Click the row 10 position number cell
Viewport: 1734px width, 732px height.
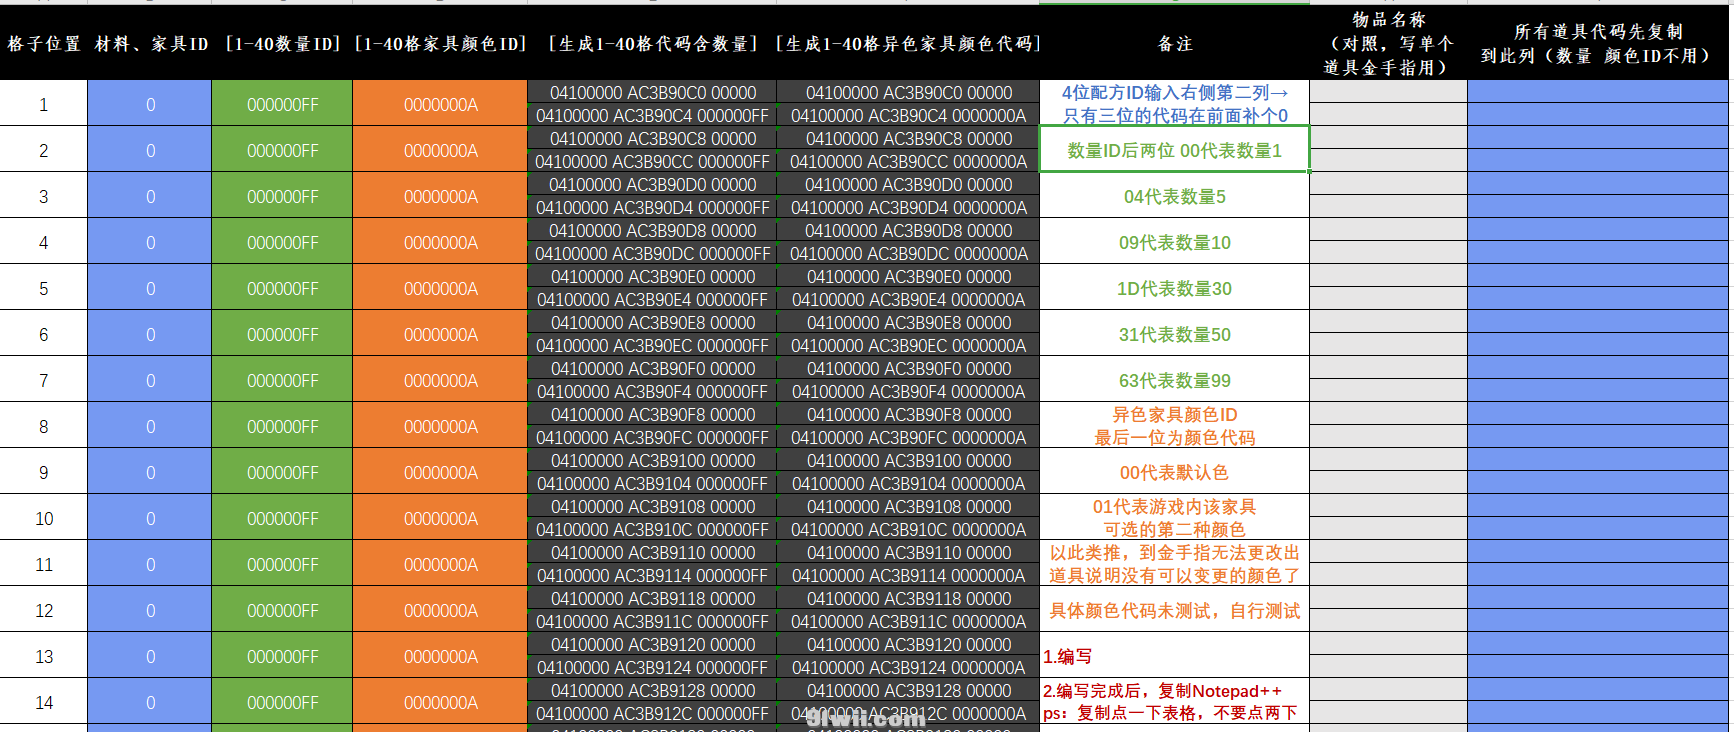click(44, 518)
